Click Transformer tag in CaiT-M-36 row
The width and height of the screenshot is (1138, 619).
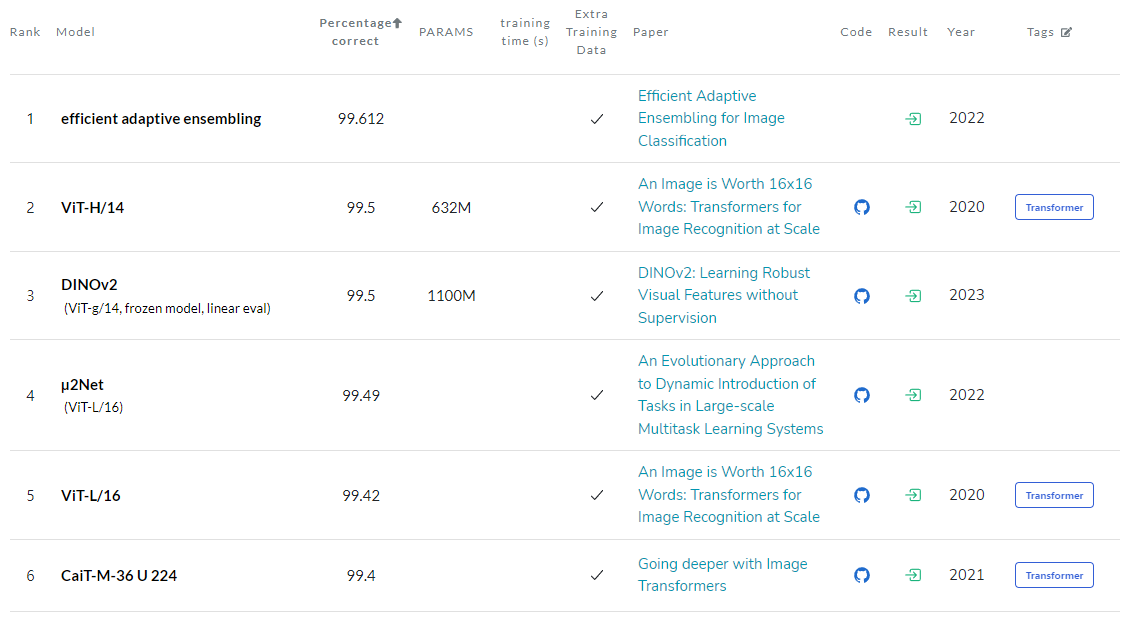pos(1054,575)
